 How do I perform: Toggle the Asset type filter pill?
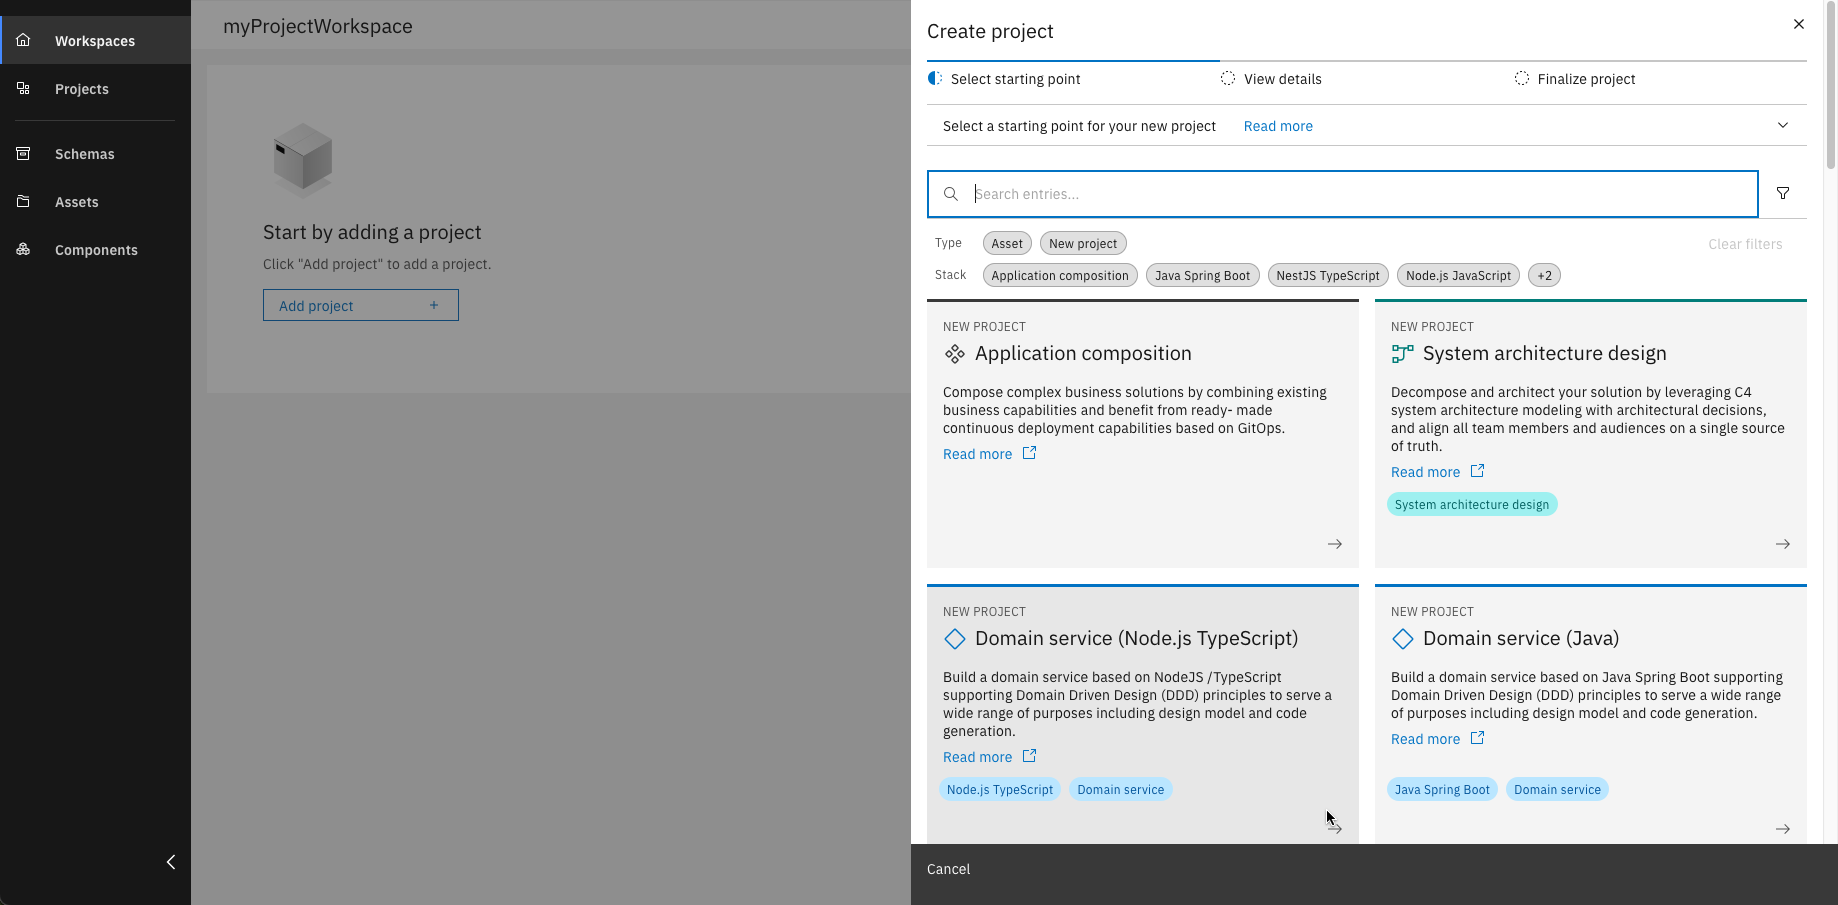pyautogui.click(x=1006, y=243)
